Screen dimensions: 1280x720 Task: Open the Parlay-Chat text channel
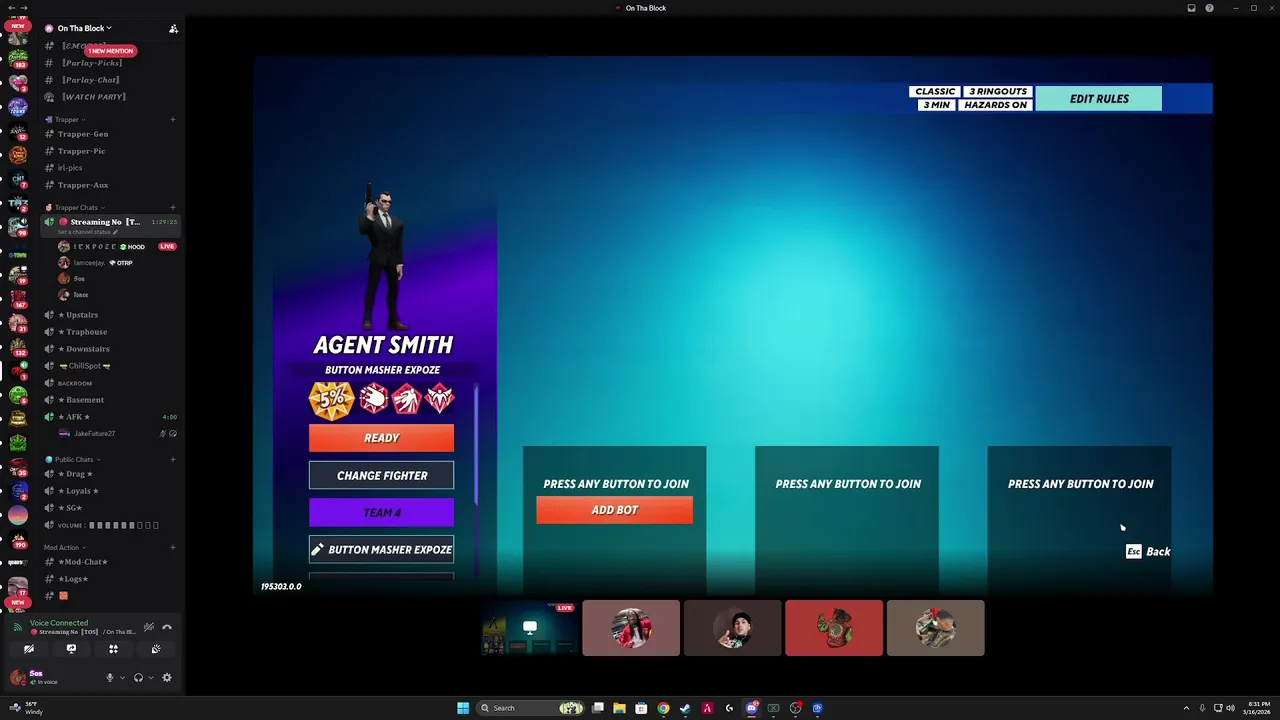(x=91, y=80)
